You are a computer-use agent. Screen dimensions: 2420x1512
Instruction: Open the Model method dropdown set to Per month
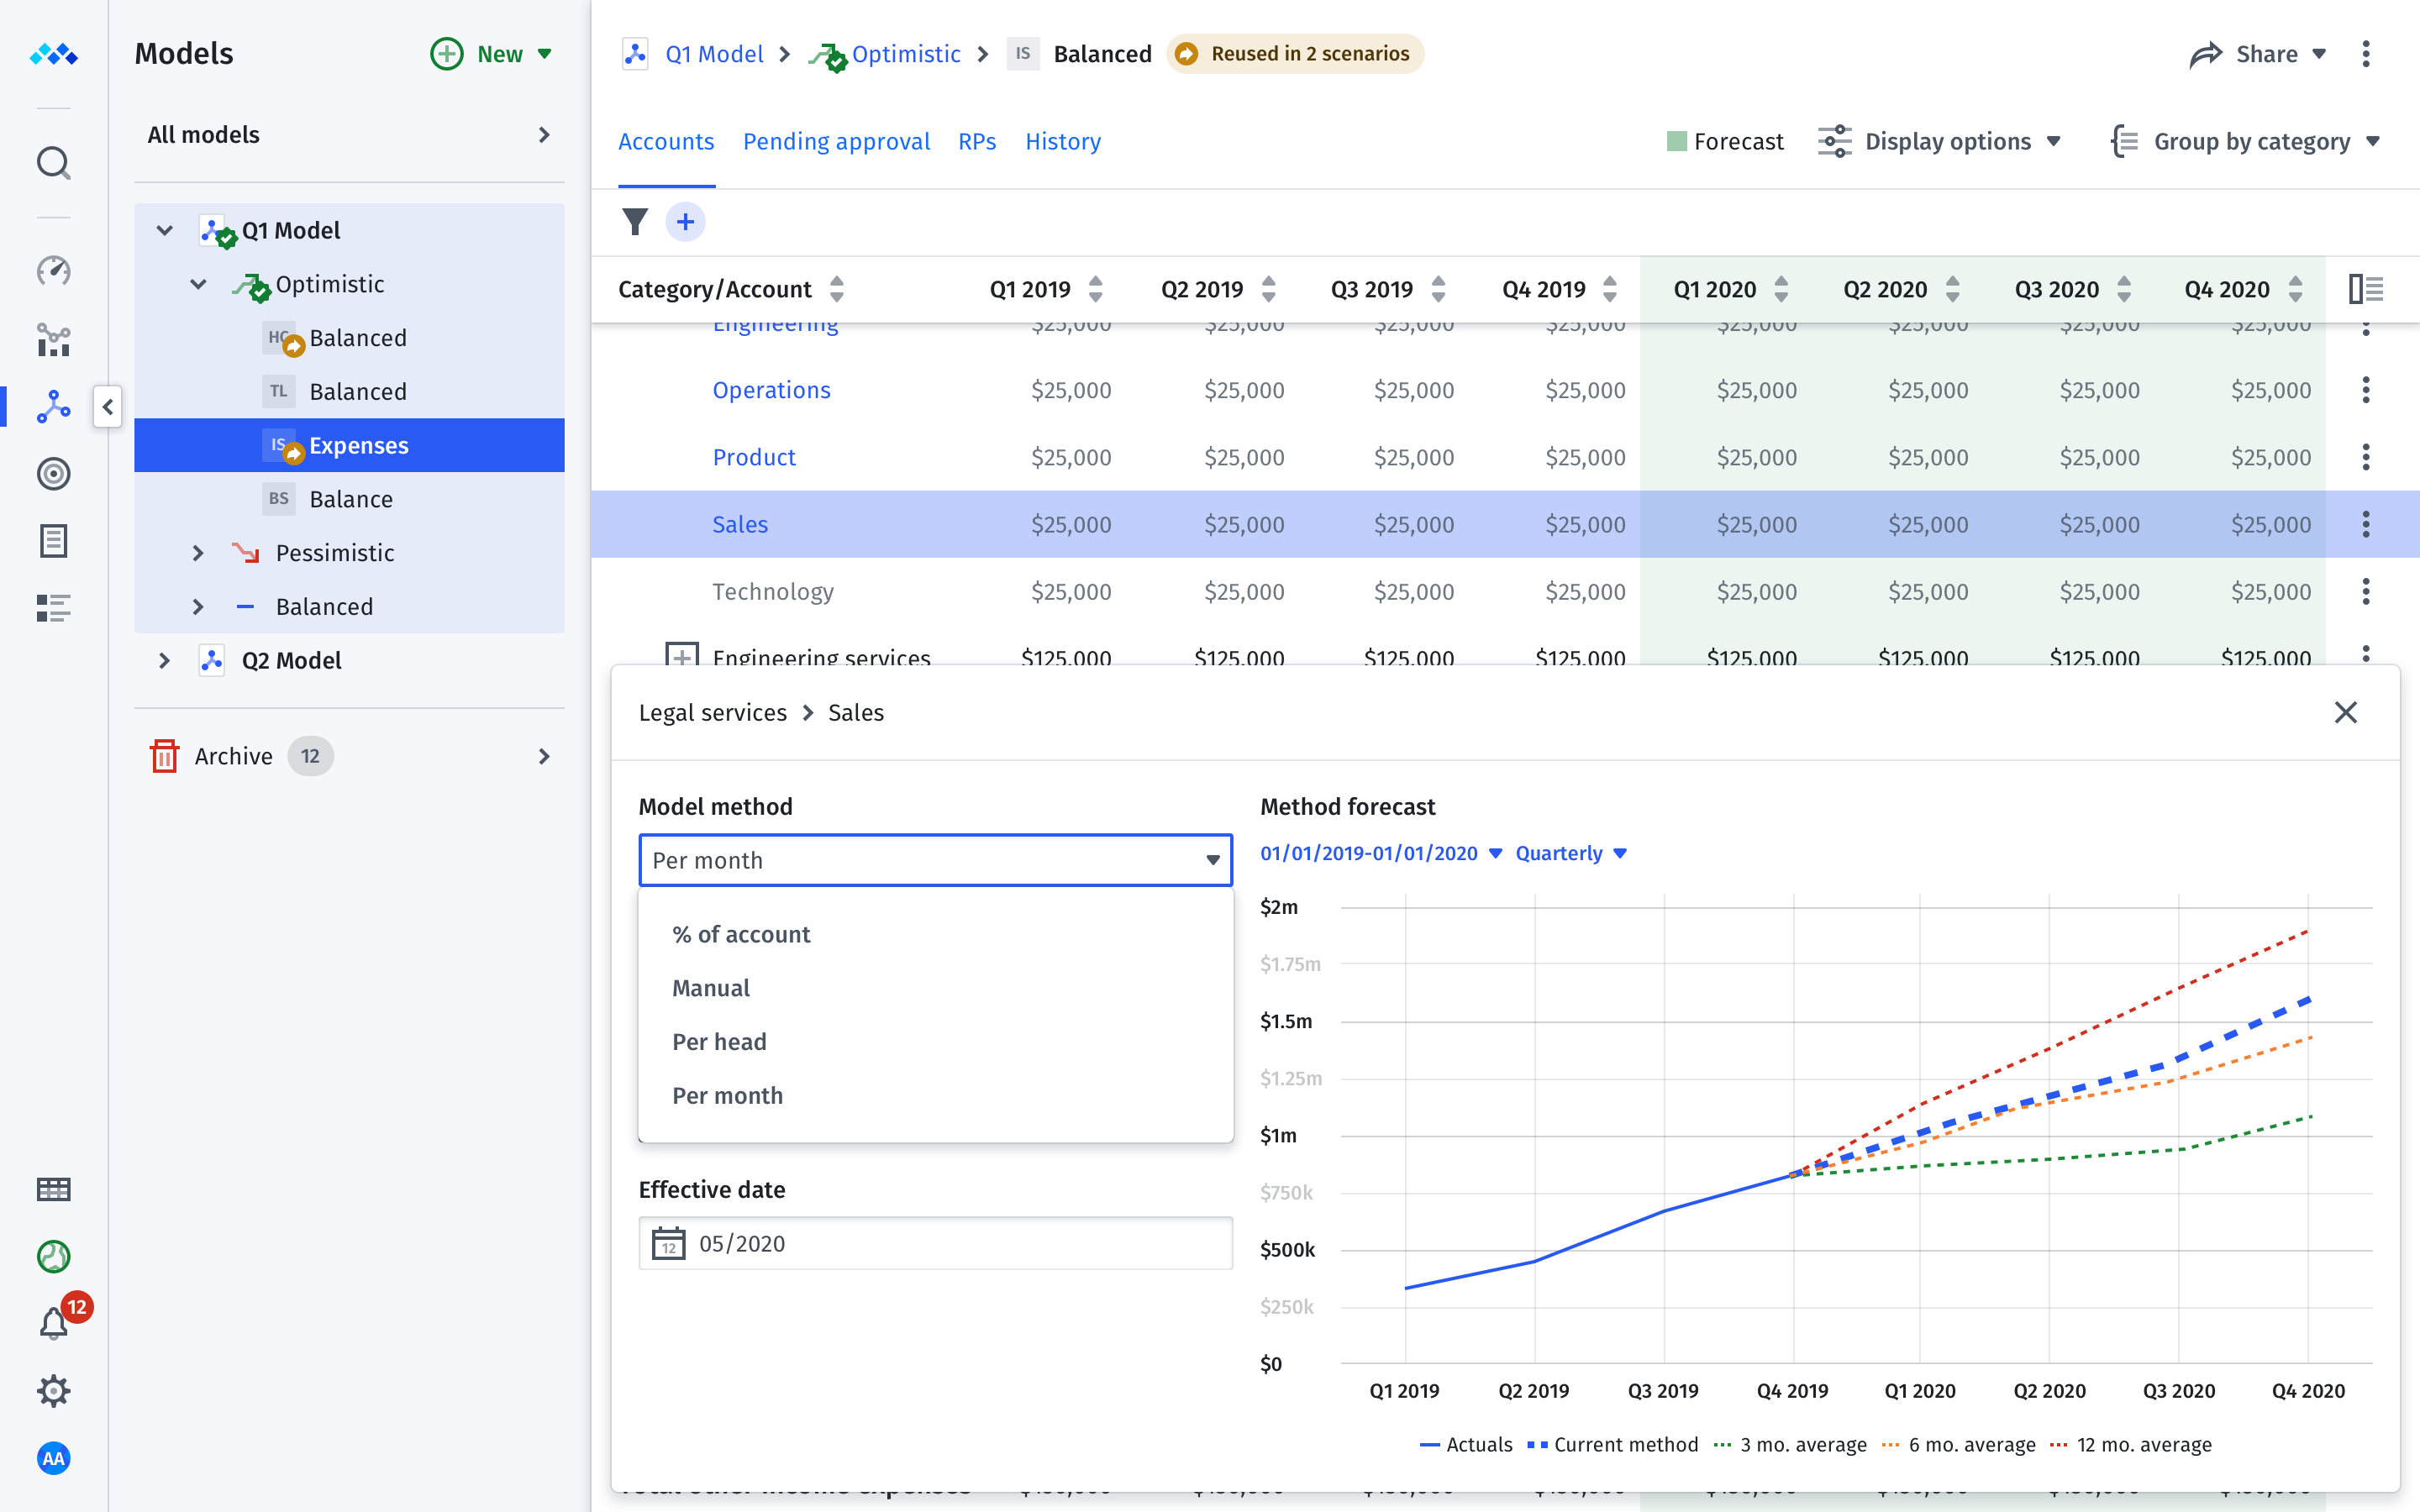[934, 860]
